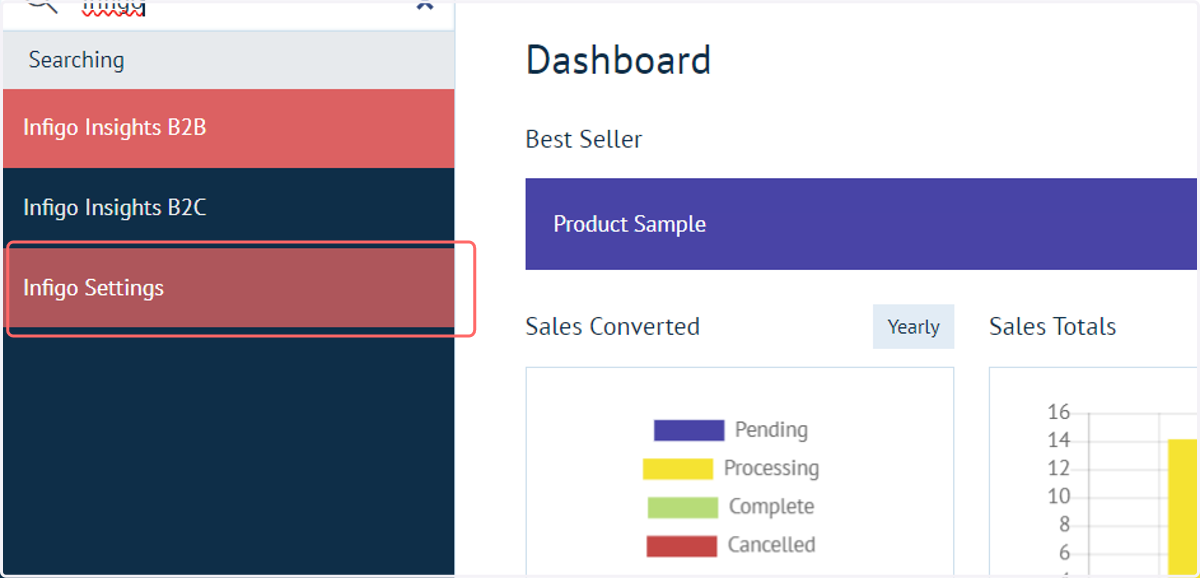Toggle the Pending legend swatch

point(689,430)
